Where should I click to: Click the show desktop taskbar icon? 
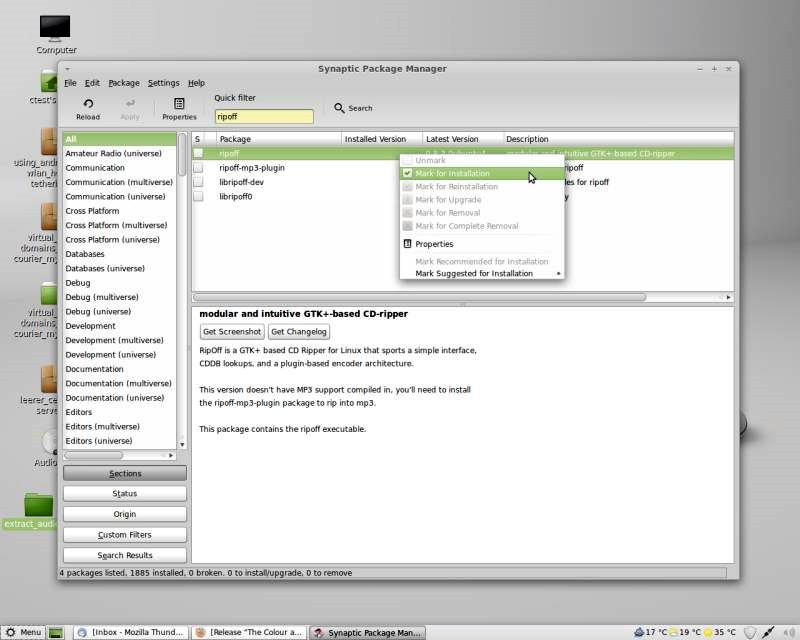pyautogui.click(x=56, y=633)
